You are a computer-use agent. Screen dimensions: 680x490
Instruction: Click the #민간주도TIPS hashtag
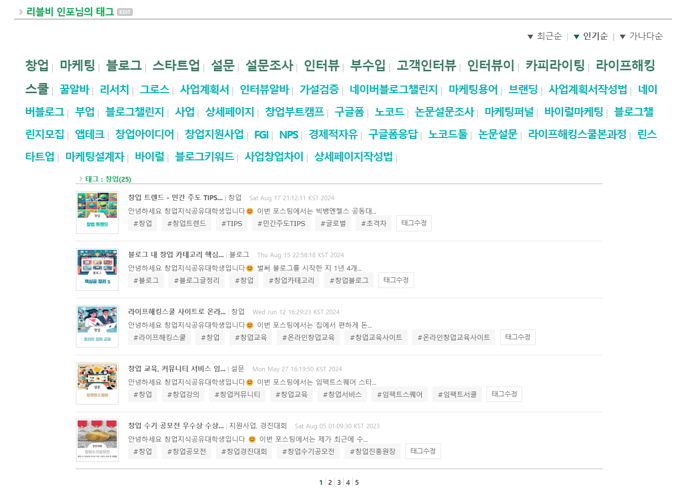(x=281, y=224)
